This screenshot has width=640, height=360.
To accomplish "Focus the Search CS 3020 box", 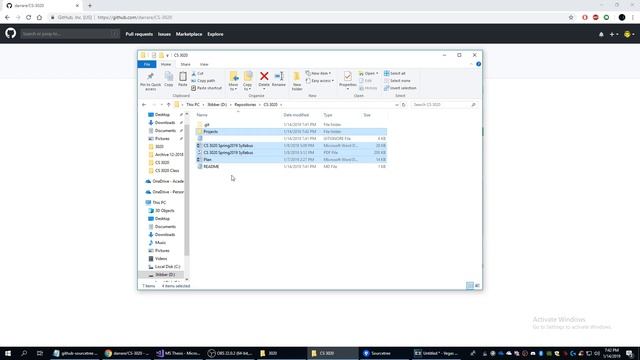I will [x=444, y=105].
